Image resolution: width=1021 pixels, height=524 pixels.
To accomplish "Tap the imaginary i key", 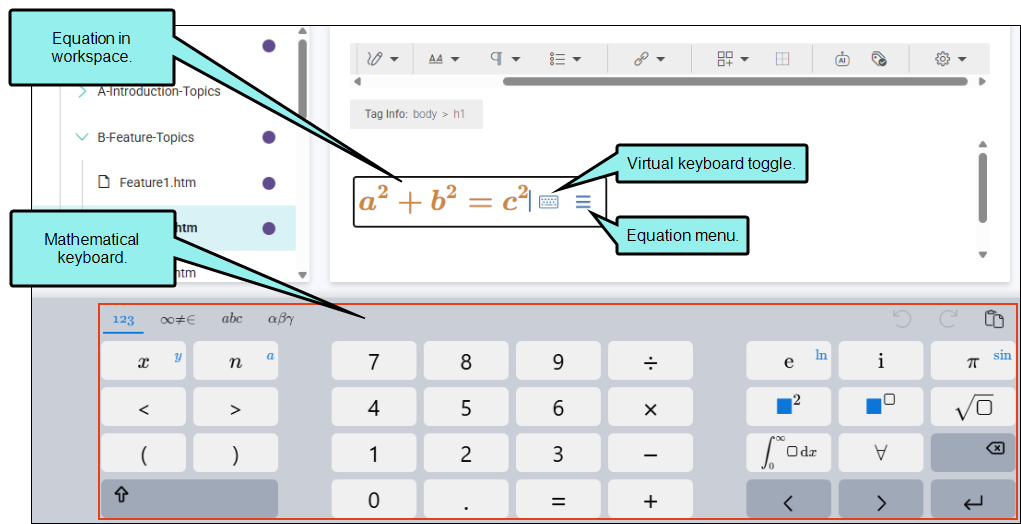I will 881,361.
